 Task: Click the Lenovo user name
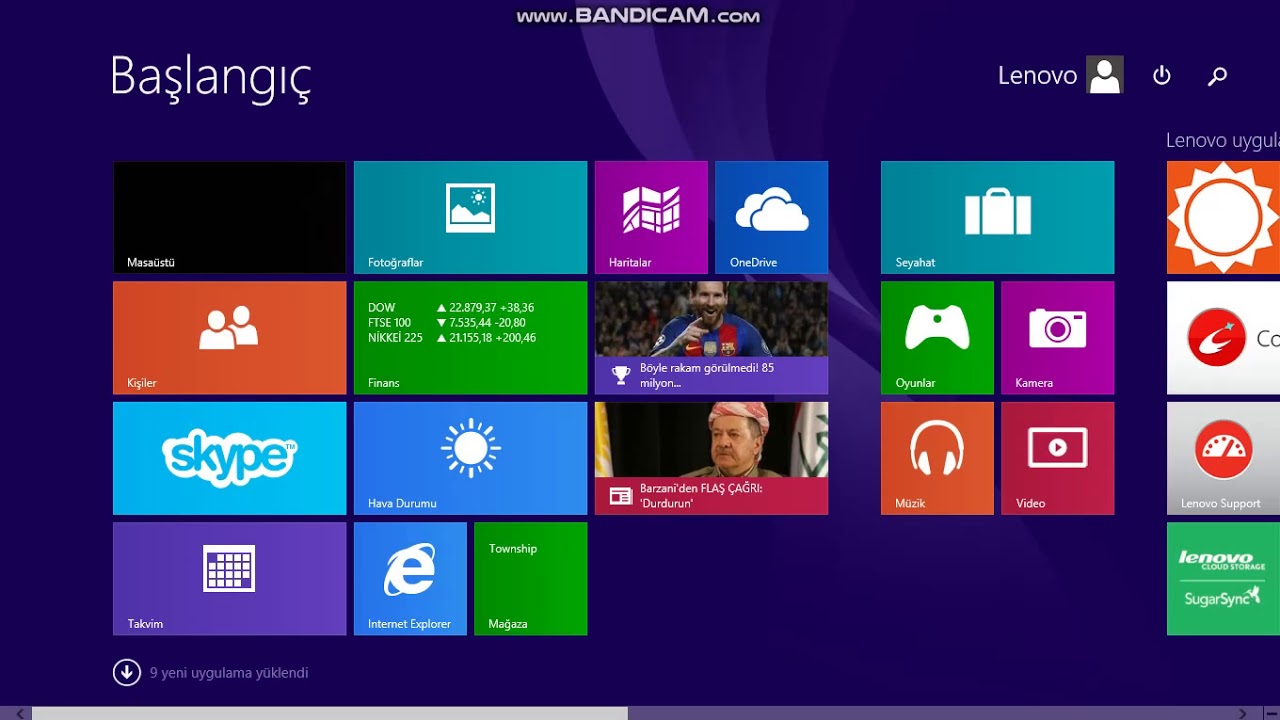tap(1037, 75)
